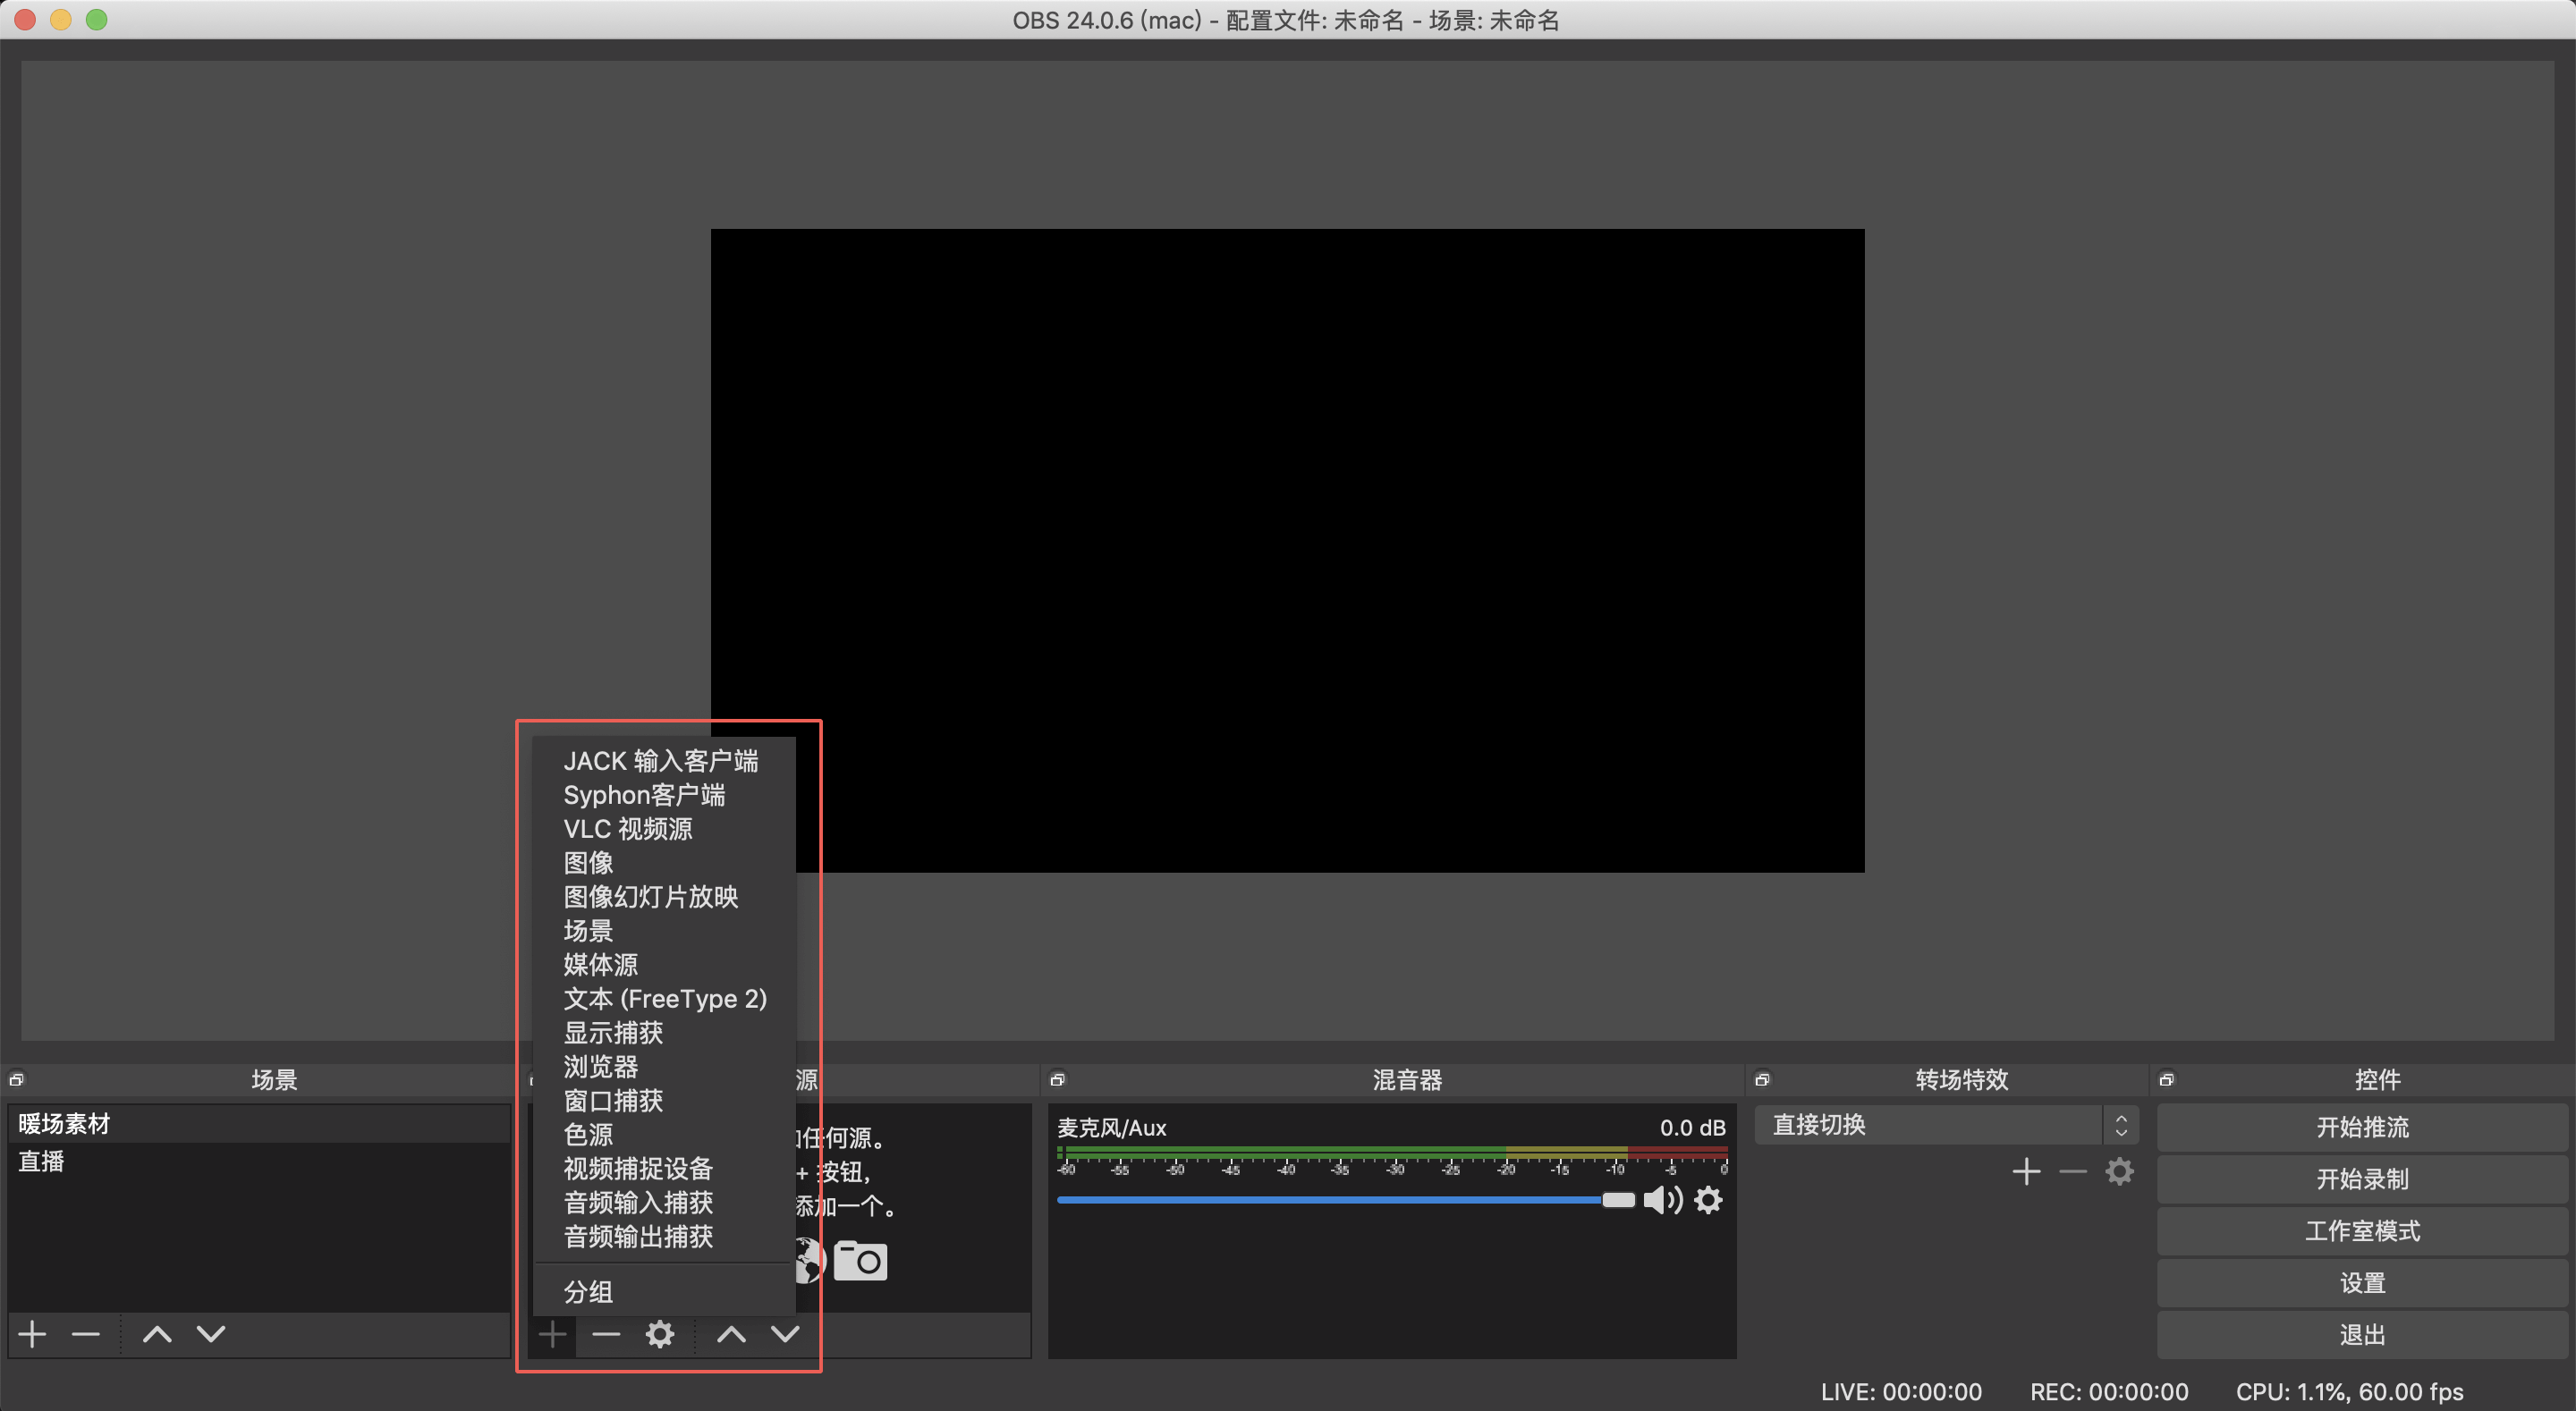2576x1411 pixels.
Task: Add a new scene with plus icon
Action: click(x=31, y=1334)
